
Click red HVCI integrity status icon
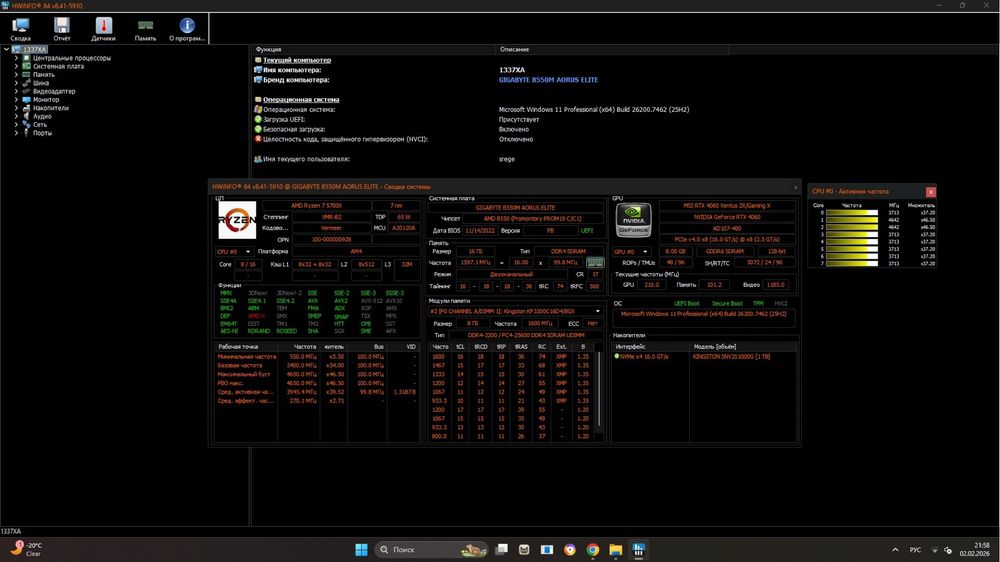pyautogui.click(x=258, y=138)
